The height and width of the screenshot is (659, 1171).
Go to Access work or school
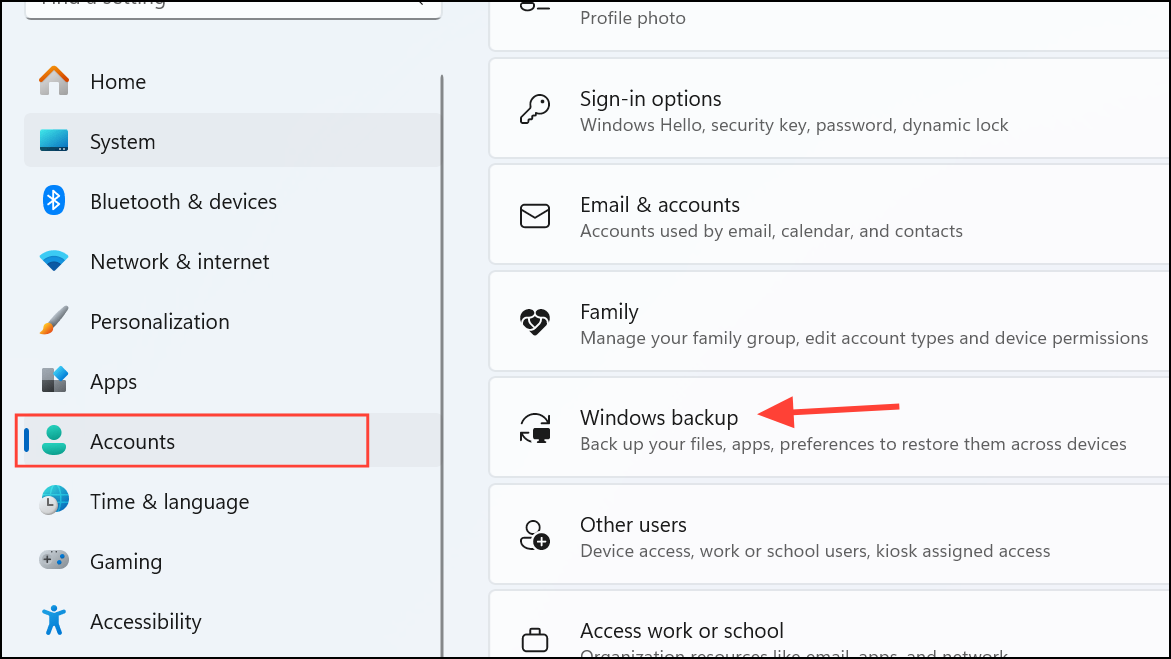(x=681, y=631)
